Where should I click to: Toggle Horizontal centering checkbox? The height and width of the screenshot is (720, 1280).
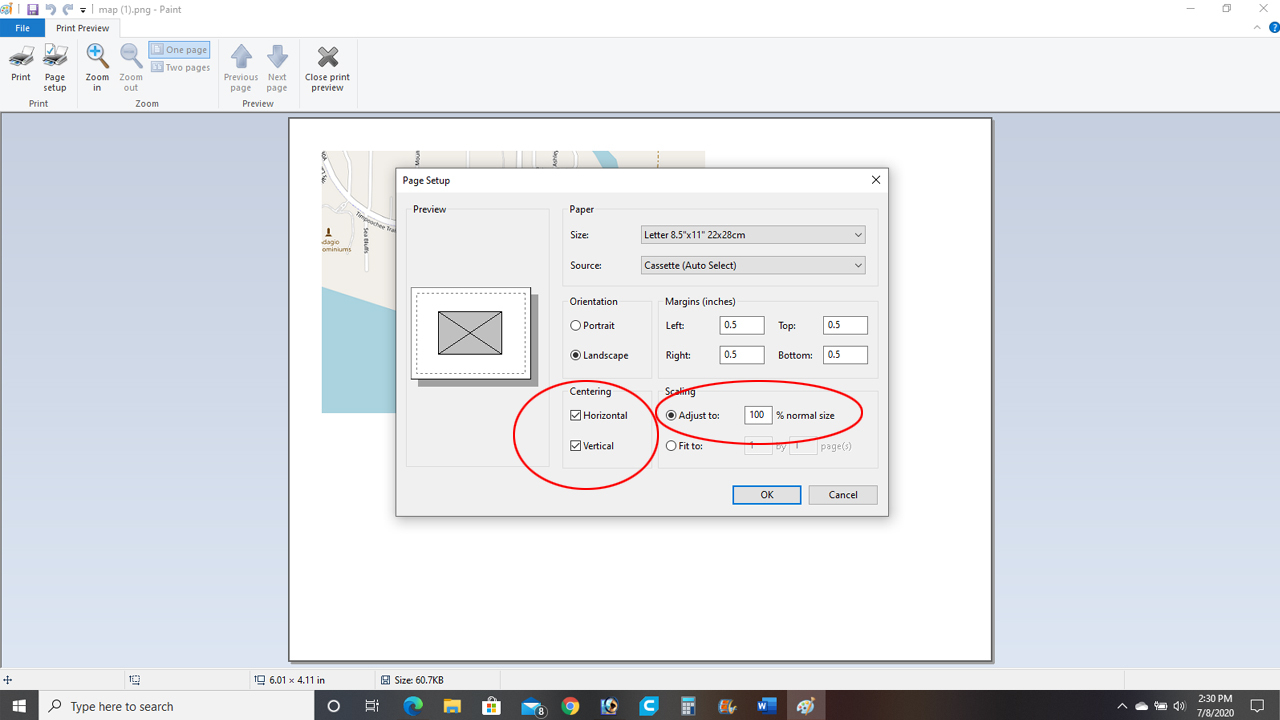(599, 416)
